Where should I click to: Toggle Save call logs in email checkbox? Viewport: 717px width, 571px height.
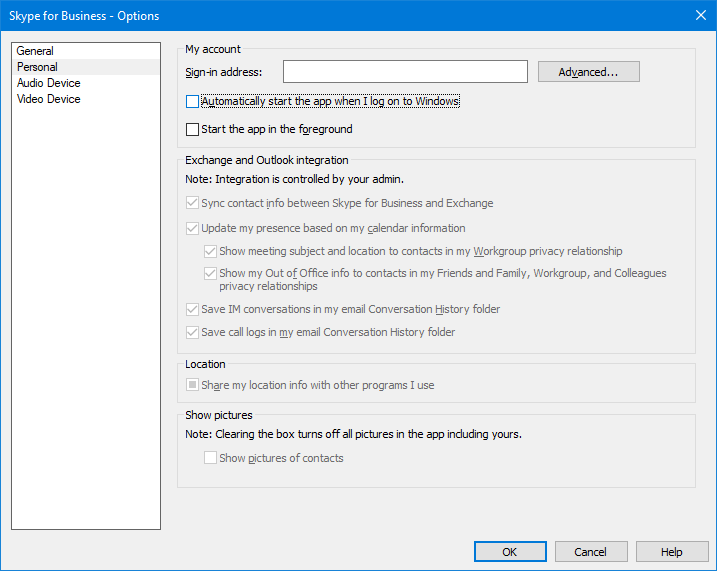193,332
